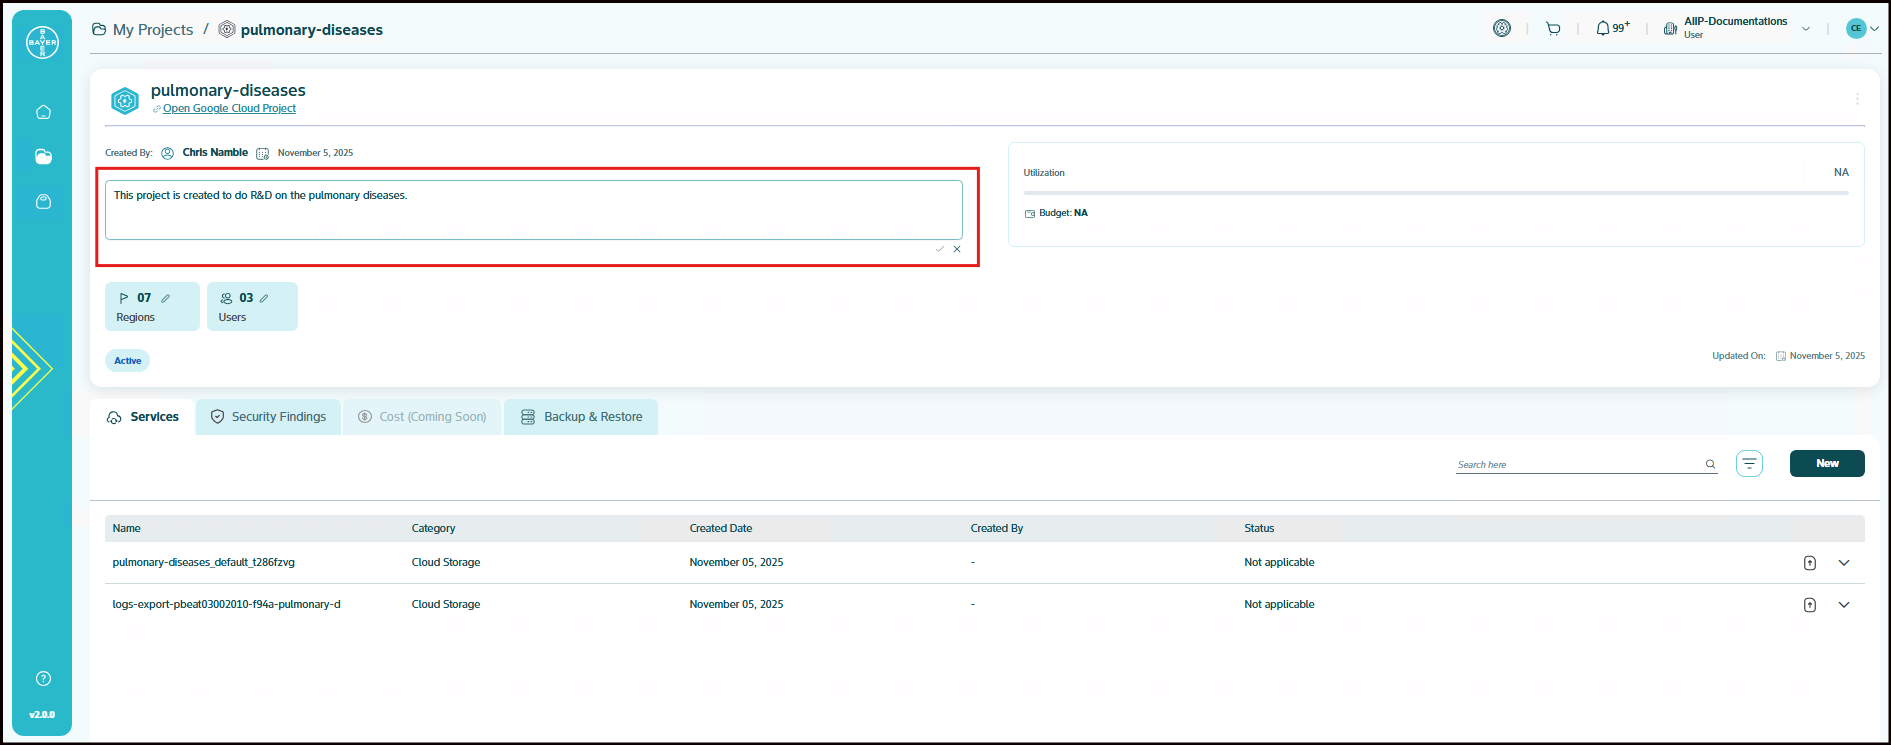This screenshot has height=745, width=1891.
Task: Expand the pulmonary-diseases_default_t286fzvg row
Action: 1844,563
